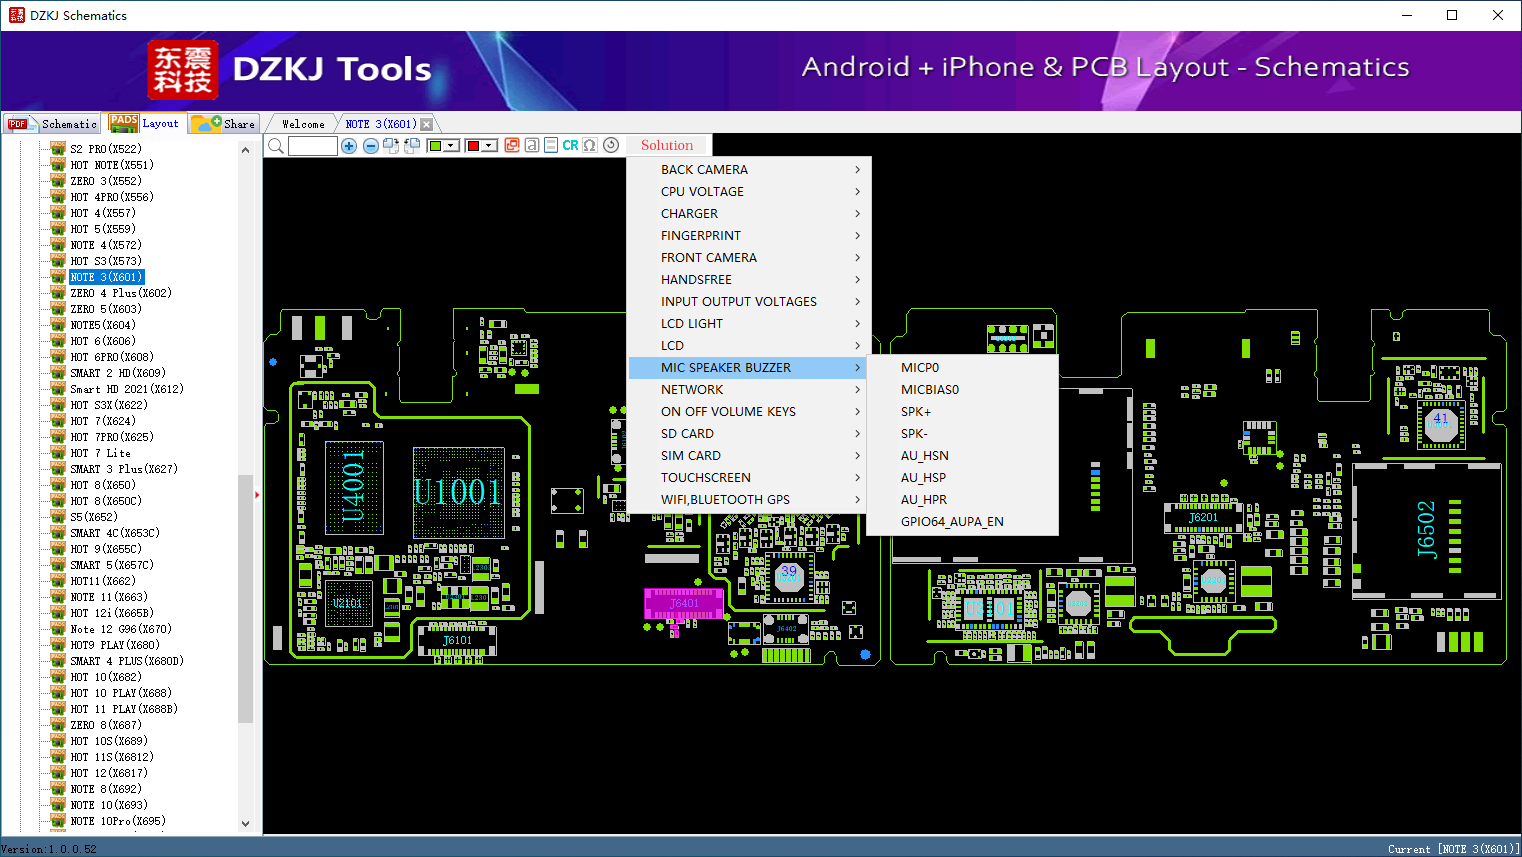Open the CHARGER submenu
This screenshot has width=1522, height=857.
(x=749, y=214)
